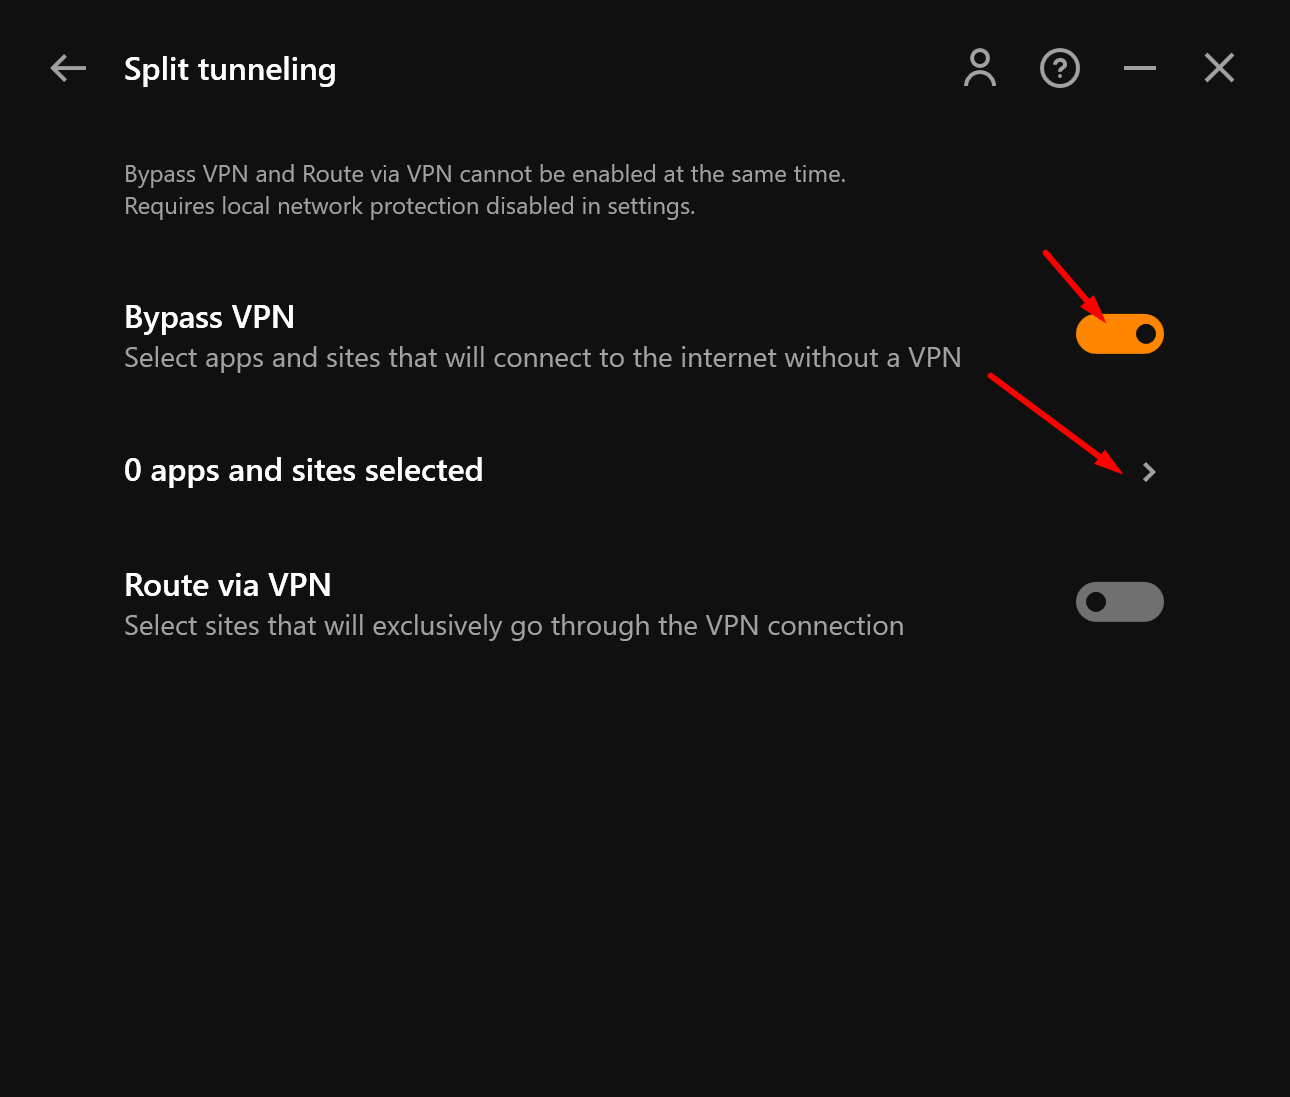Close the VPN window with the X icon
The width and height of the screenshot is (1290, 1097).
[x=1220, y=68]
